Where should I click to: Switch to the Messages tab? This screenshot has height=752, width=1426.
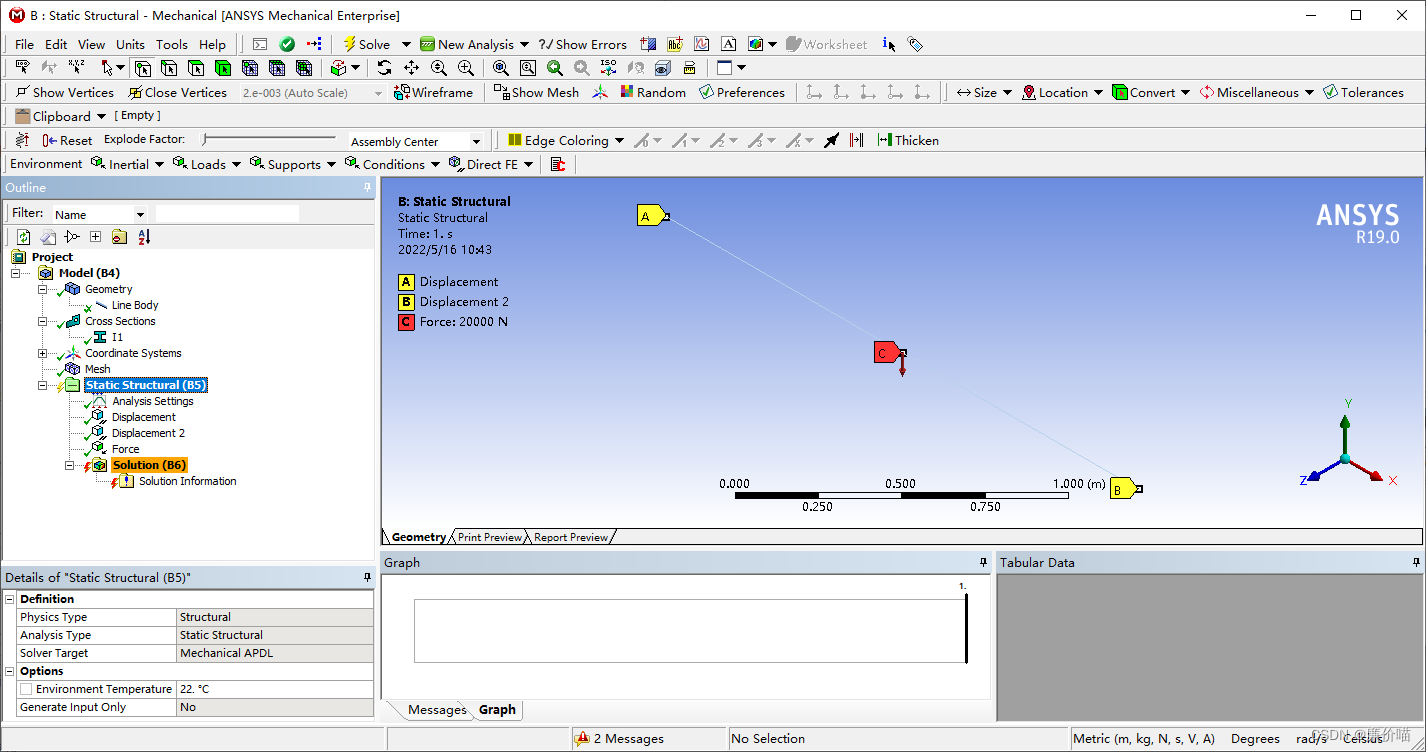pyautogui.click(x=437, y=709)
